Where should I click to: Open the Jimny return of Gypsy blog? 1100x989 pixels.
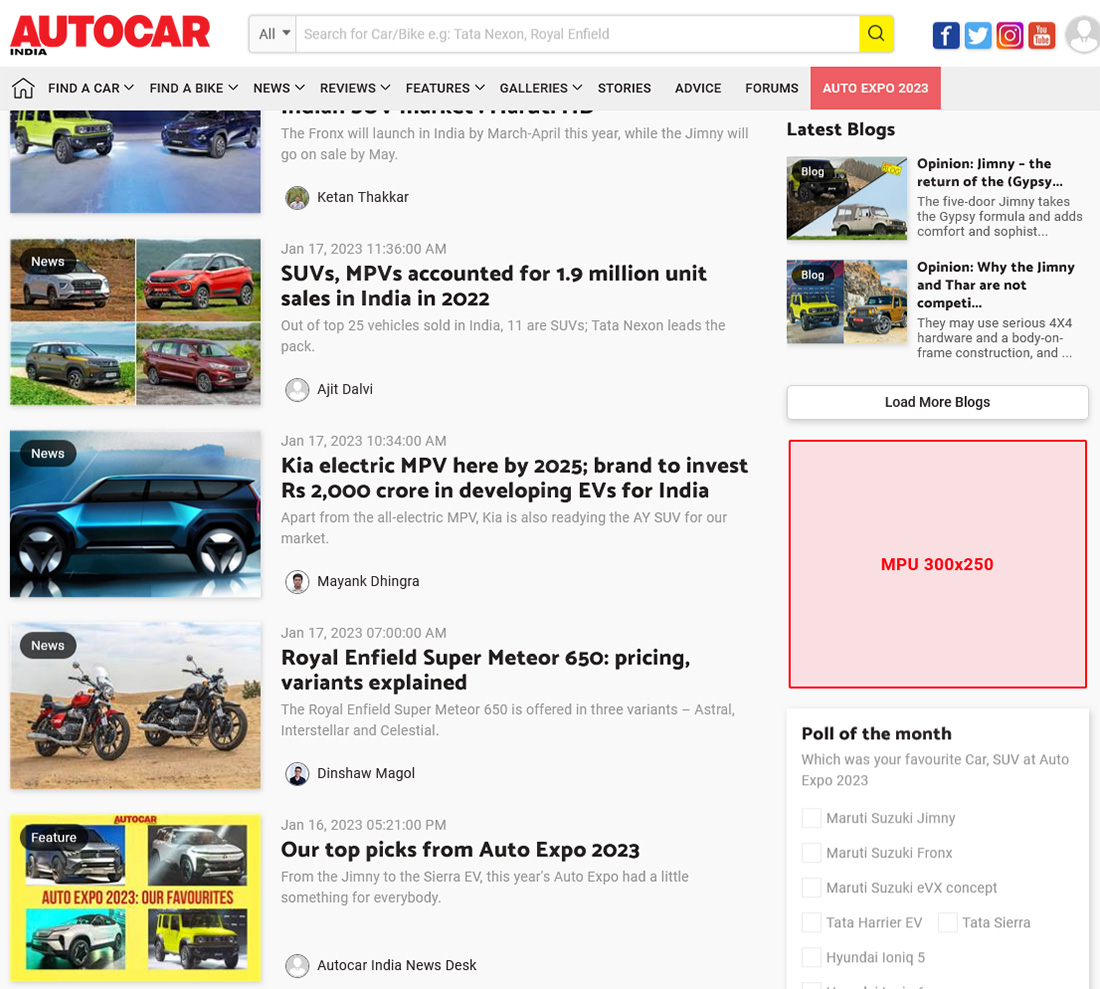[x=989, y=173]
